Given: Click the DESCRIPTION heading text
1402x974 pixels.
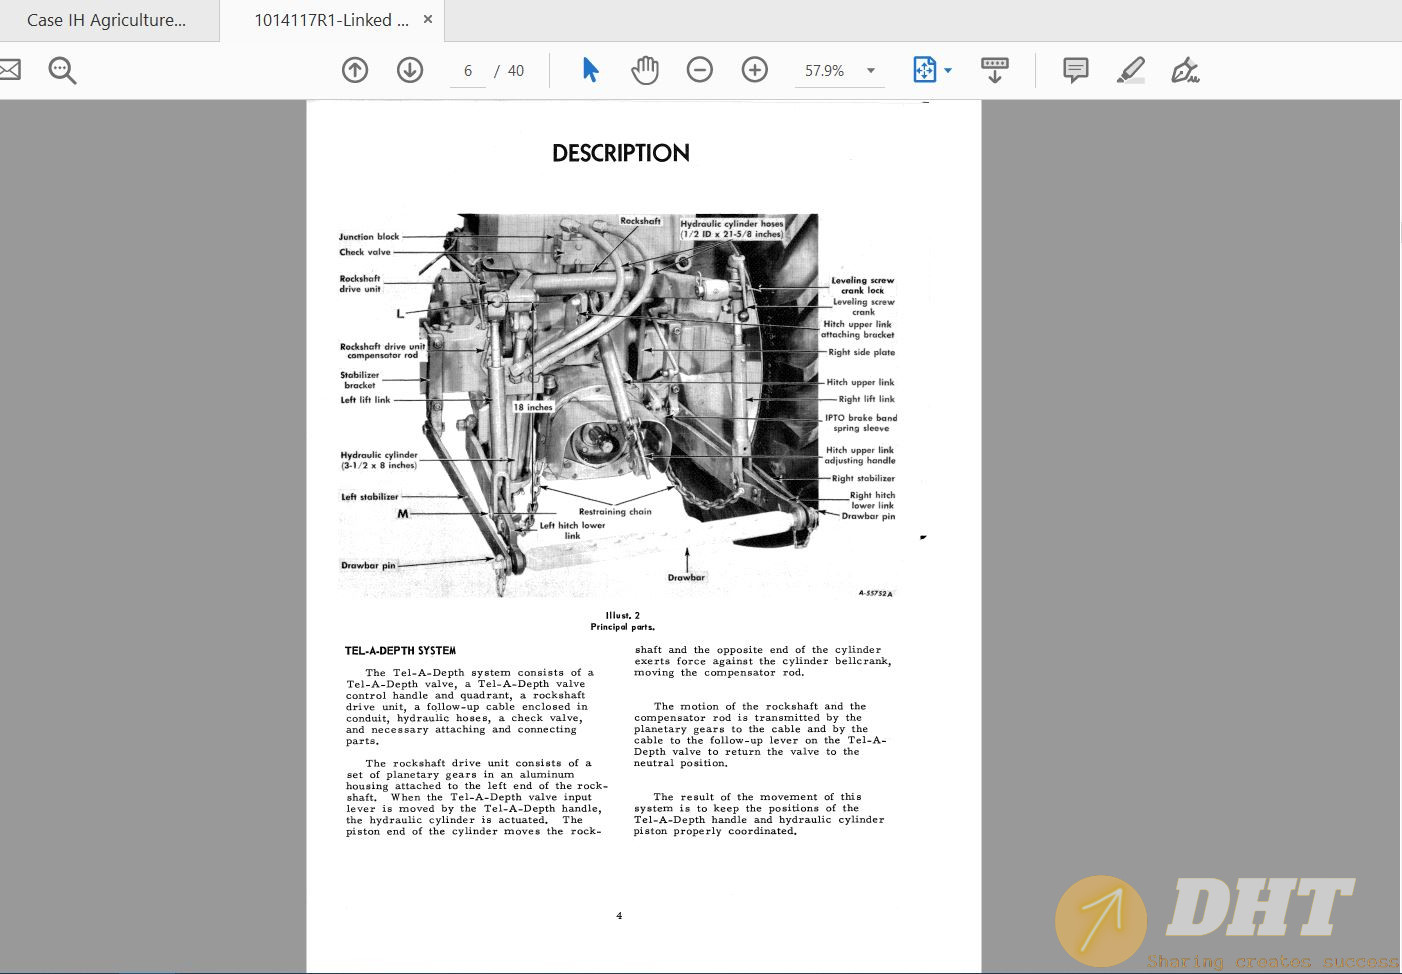Looking at the screenshot, I should coord(621,153).
